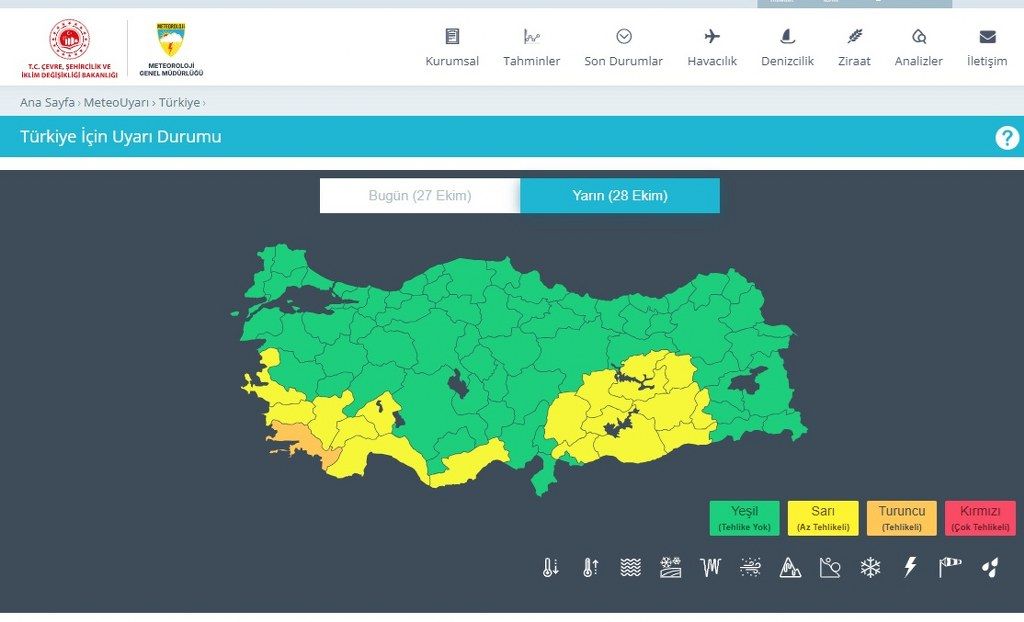Click the Tahminler chart icon
Screen dimensions: 1024x622
pyautogui.click(x=532, y=36)
